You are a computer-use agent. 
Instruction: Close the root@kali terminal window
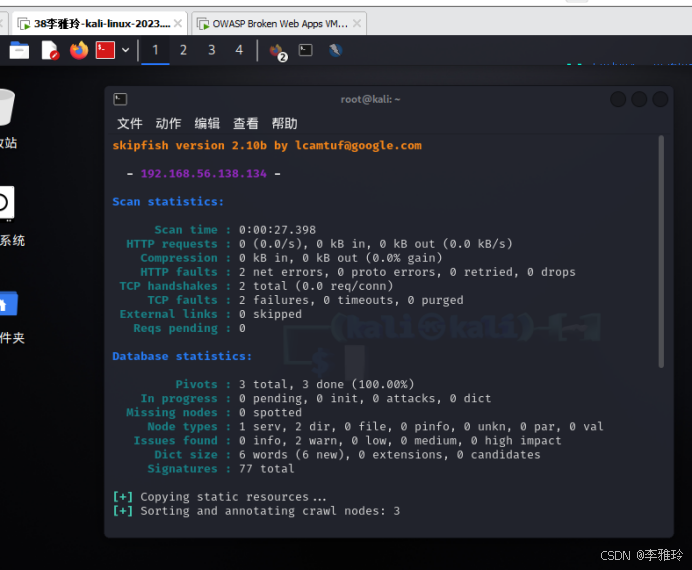coord(660,99)
